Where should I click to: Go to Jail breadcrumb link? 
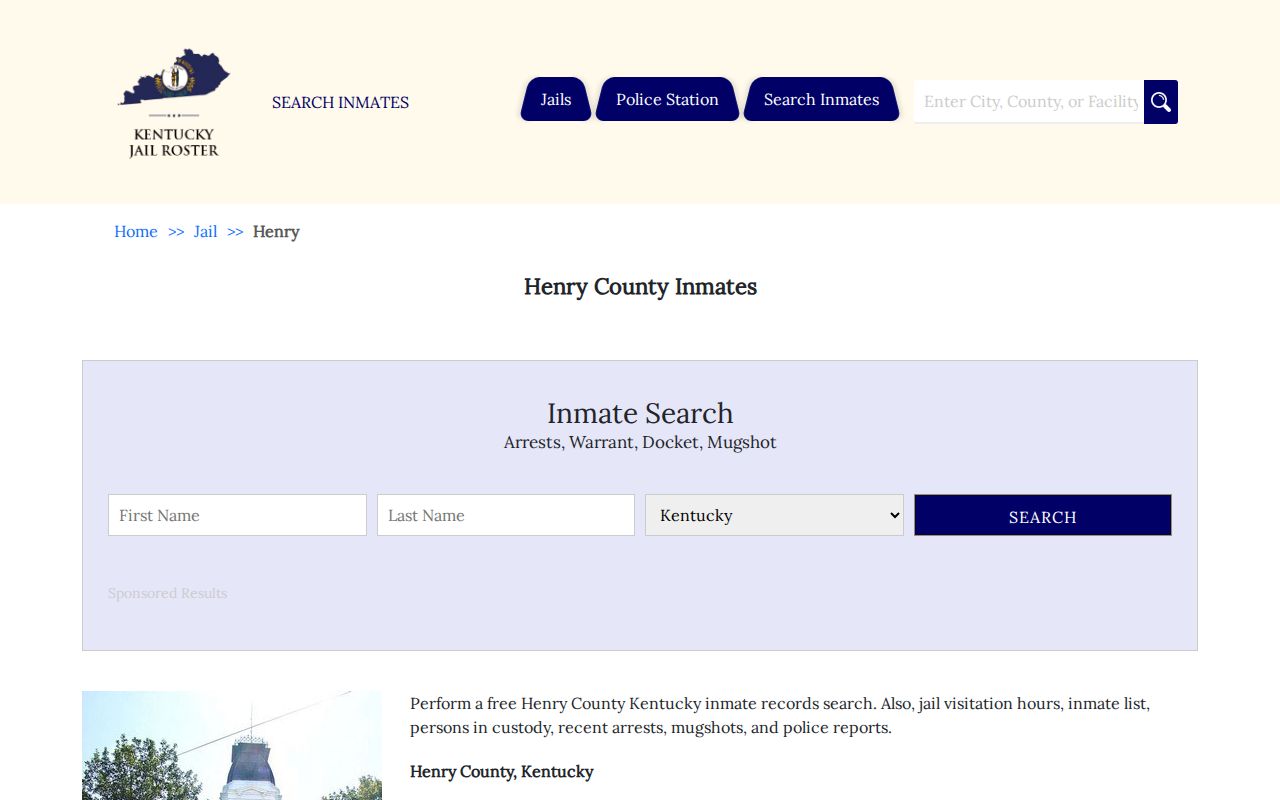tap(206, 231)
